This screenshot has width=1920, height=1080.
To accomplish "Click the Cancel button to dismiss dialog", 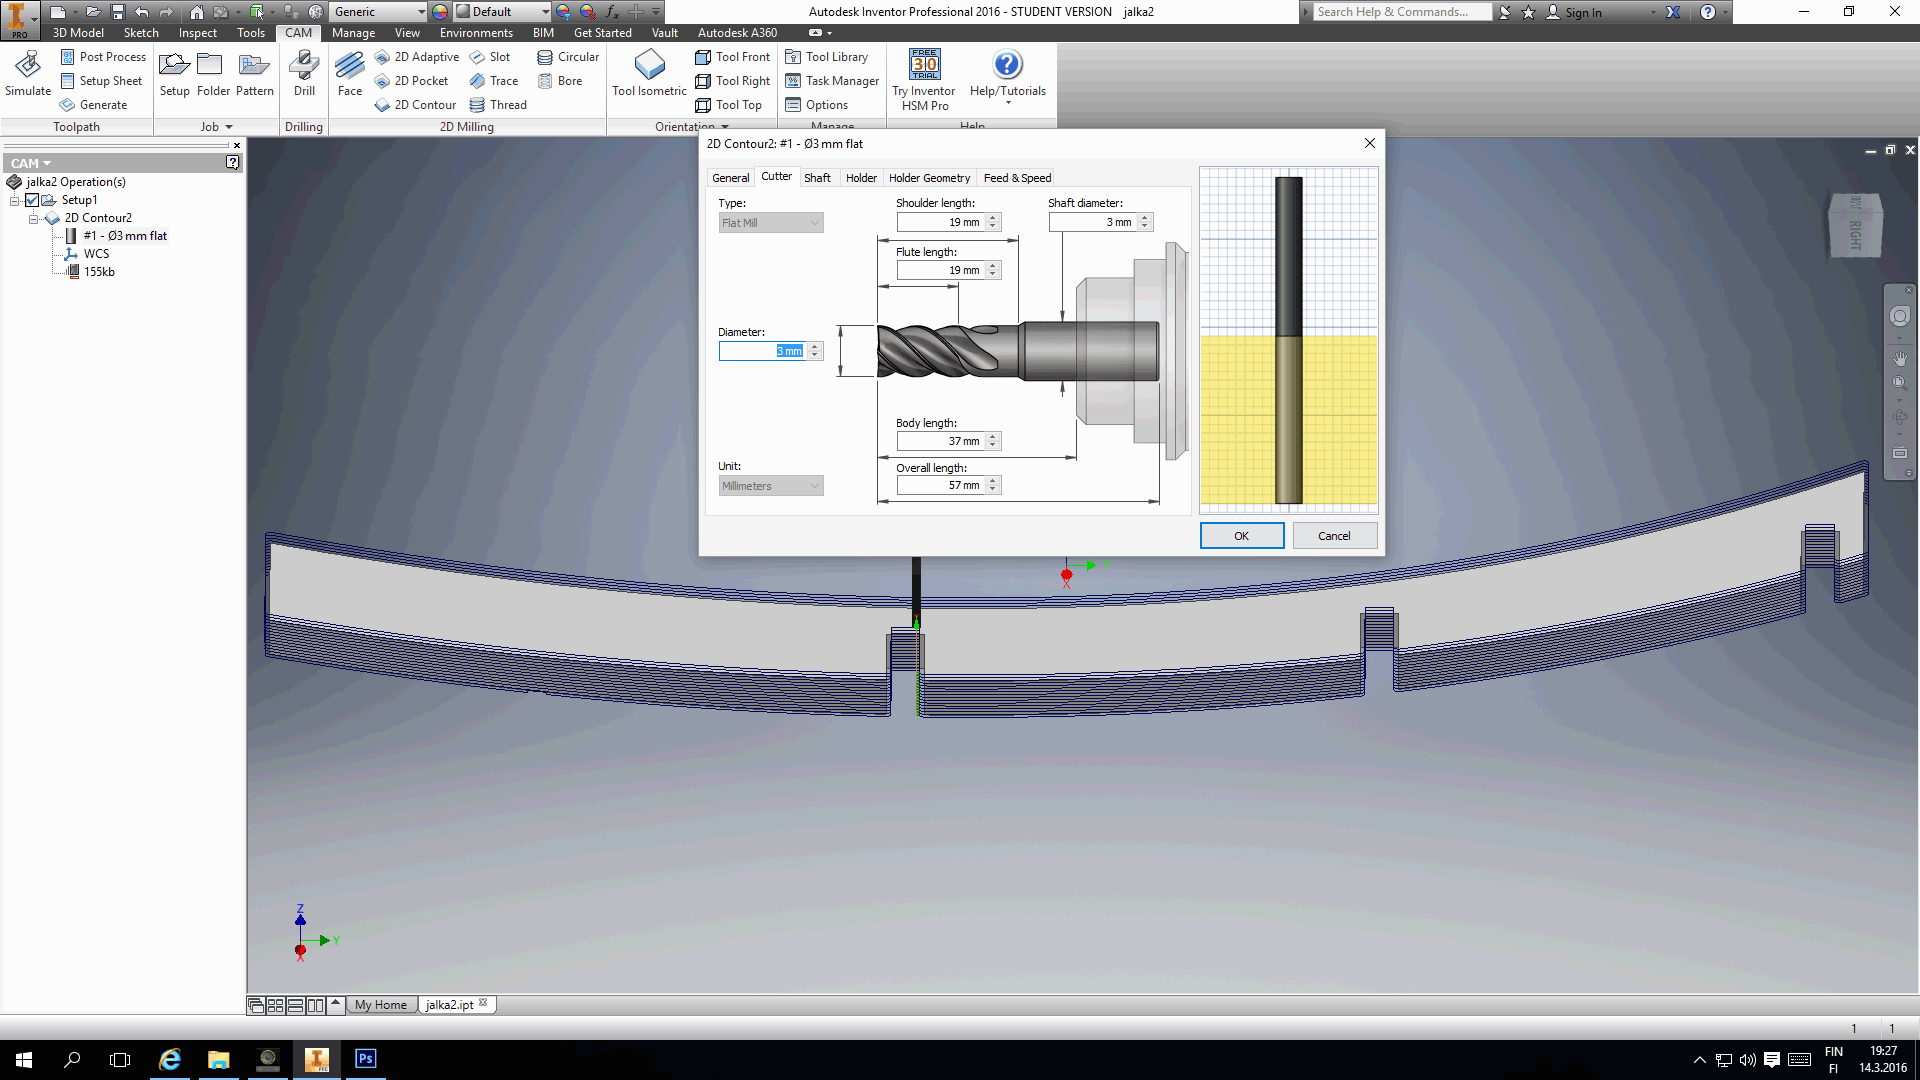I will point(1333,534).
